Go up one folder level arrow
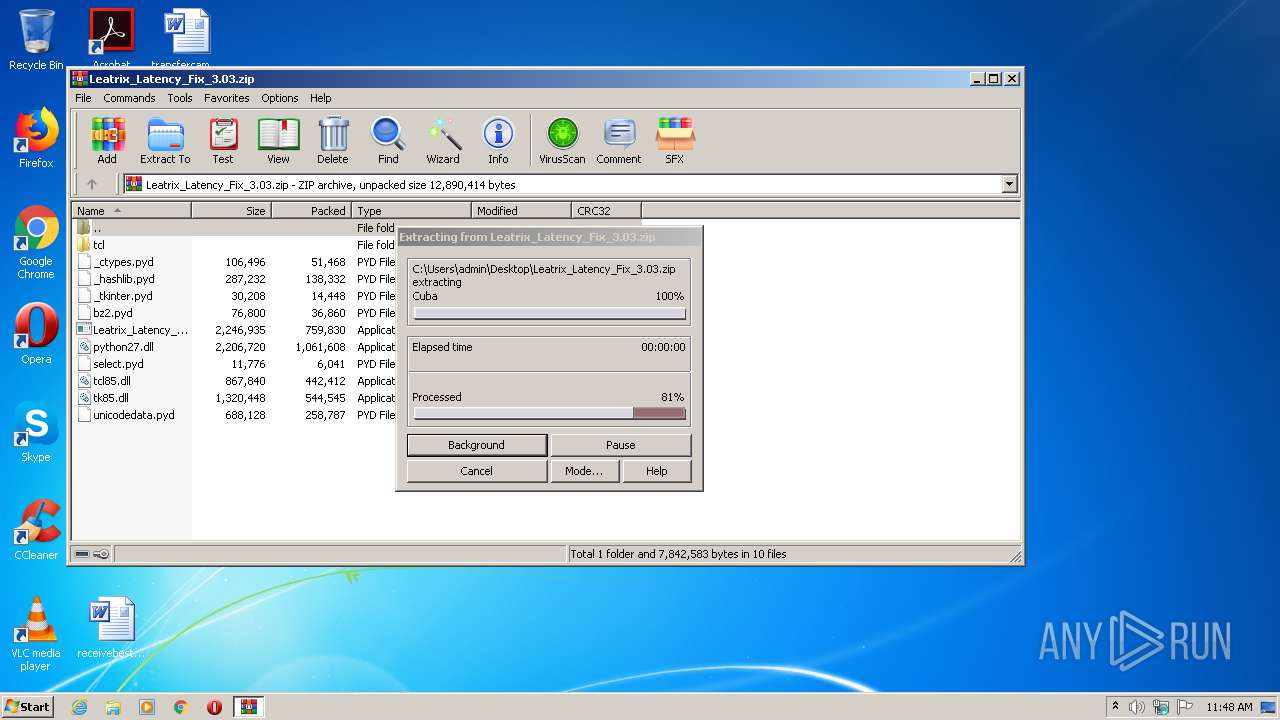Image resolution: width=1280 pixels, height=720 pixels. (x=92, y=184)
